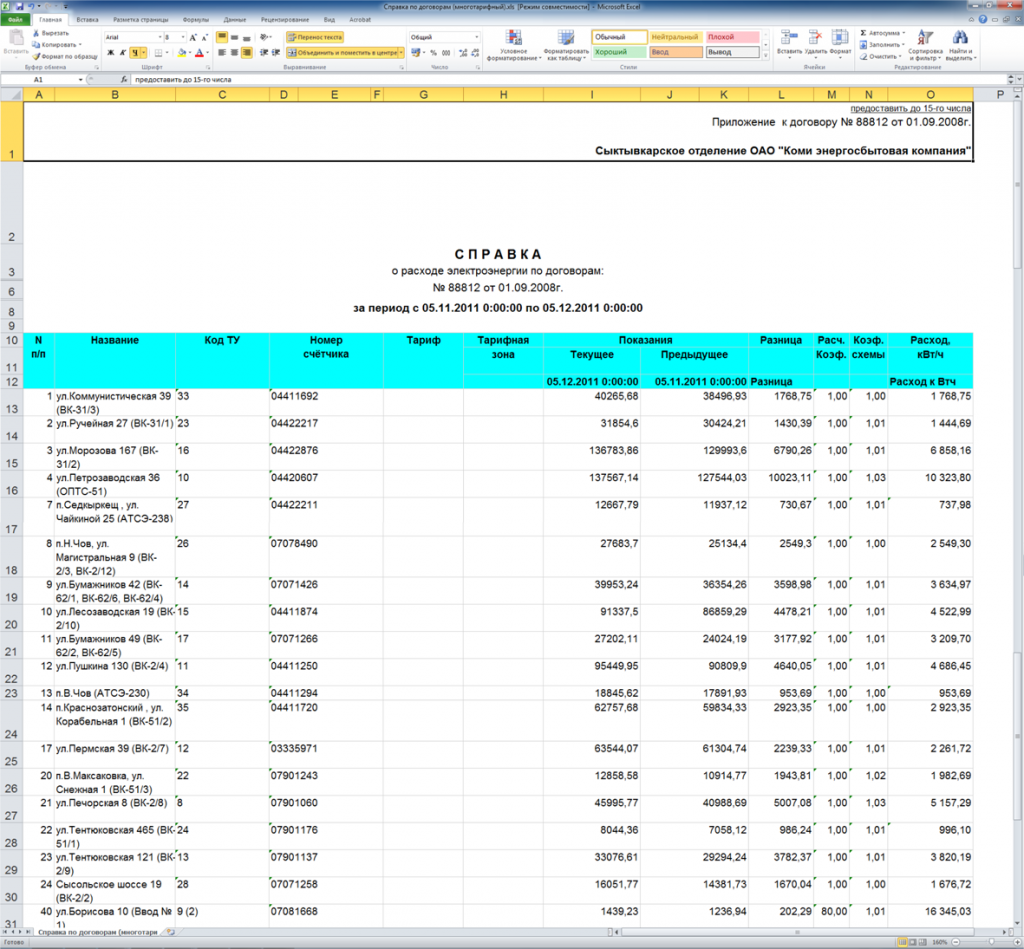Open the Name Box A1 dropdown arrow
The height and width of the screenshot is (949, 1024).
80,80
